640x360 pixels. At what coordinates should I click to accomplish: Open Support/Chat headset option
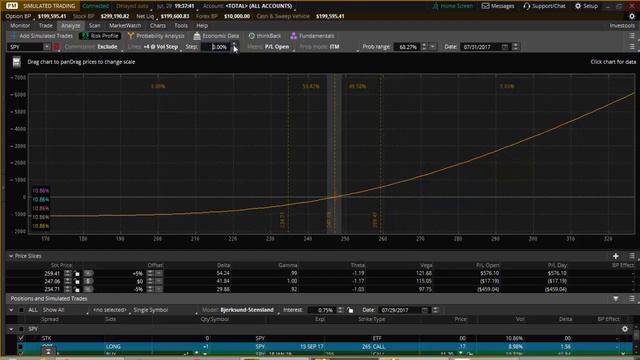544,6
